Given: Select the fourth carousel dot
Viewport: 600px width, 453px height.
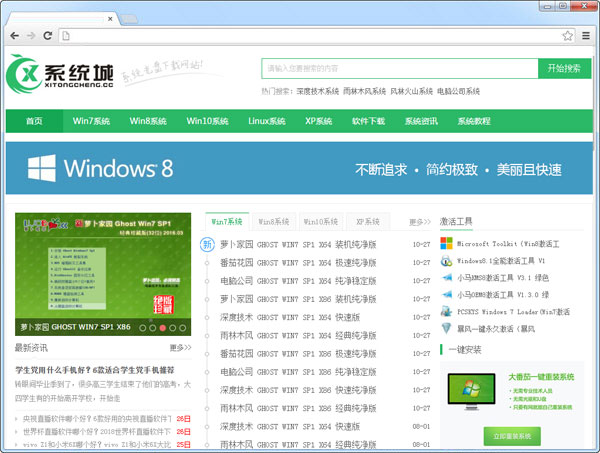Looking at the screenshot, I should 173,328.
